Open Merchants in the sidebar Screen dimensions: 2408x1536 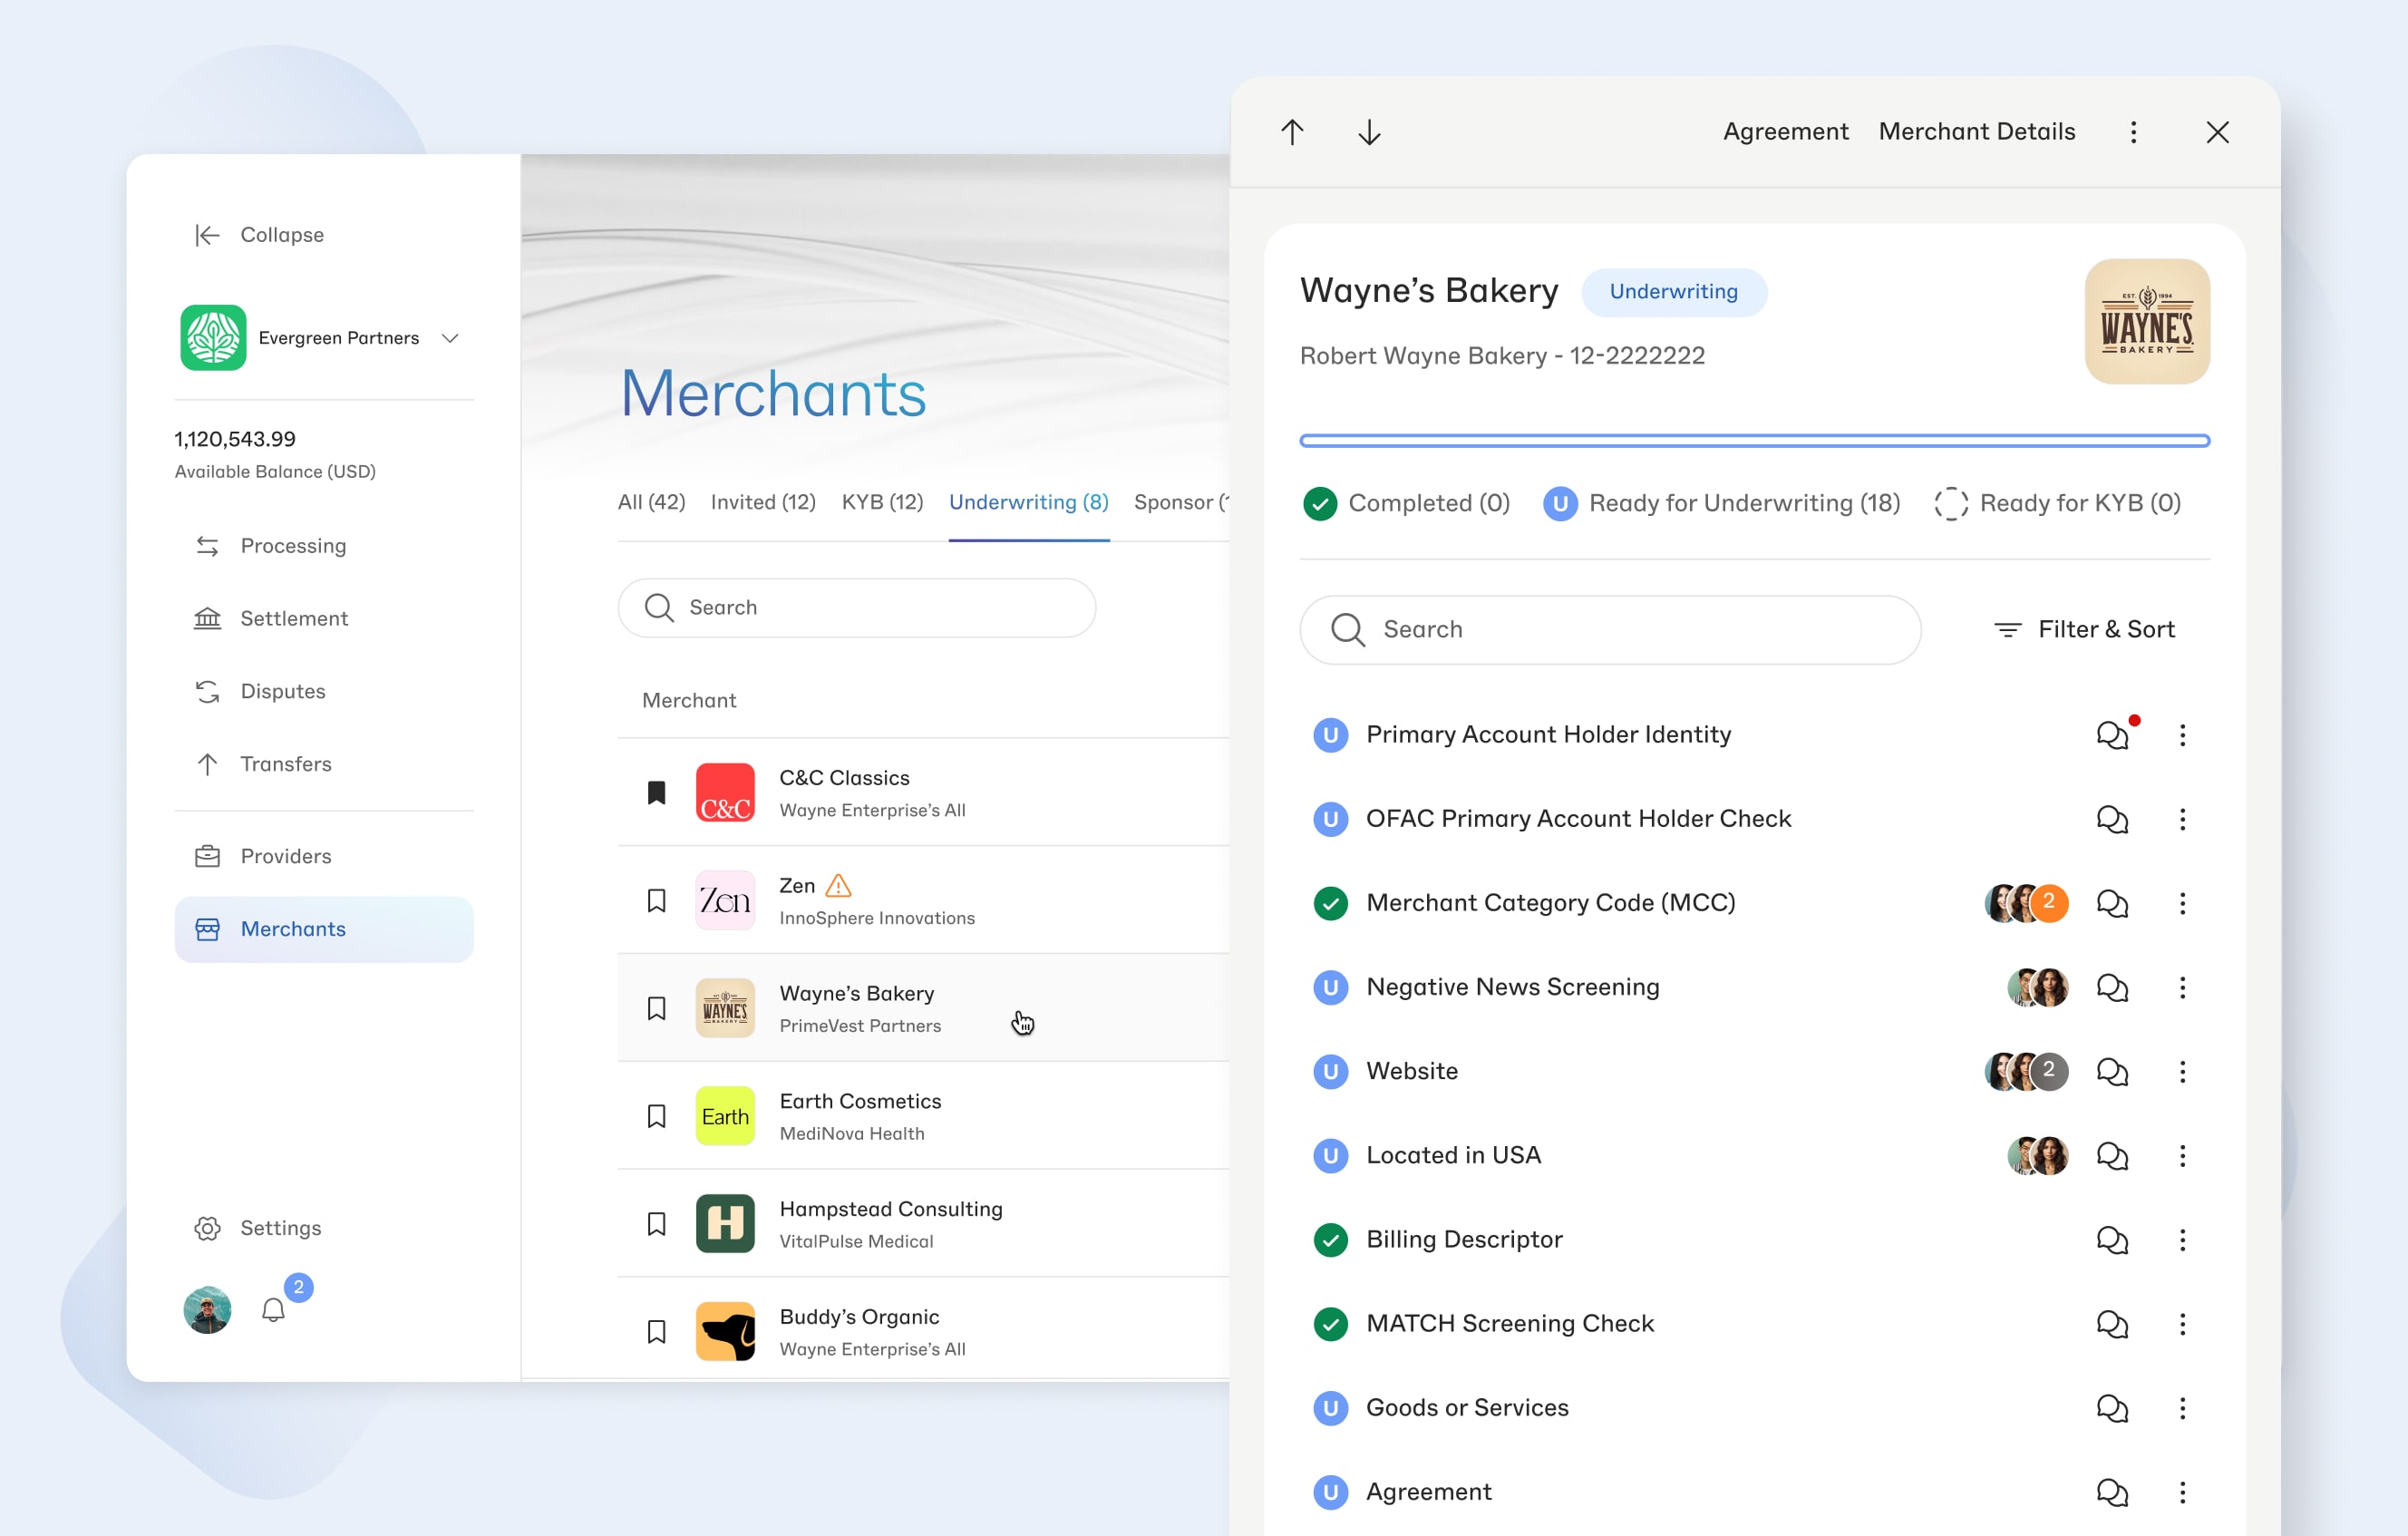(x=324, y=929)
